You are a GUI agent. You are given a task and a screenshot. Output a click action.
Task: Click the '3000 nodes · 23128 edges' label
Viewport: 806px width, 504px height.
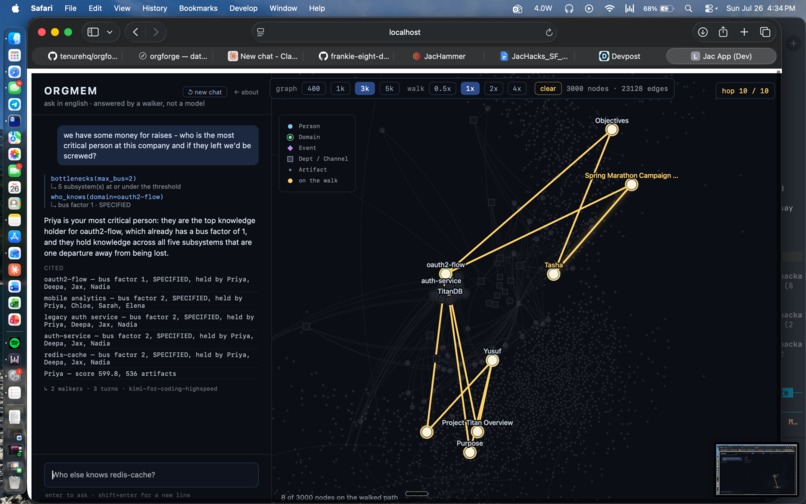coord(617,88)
